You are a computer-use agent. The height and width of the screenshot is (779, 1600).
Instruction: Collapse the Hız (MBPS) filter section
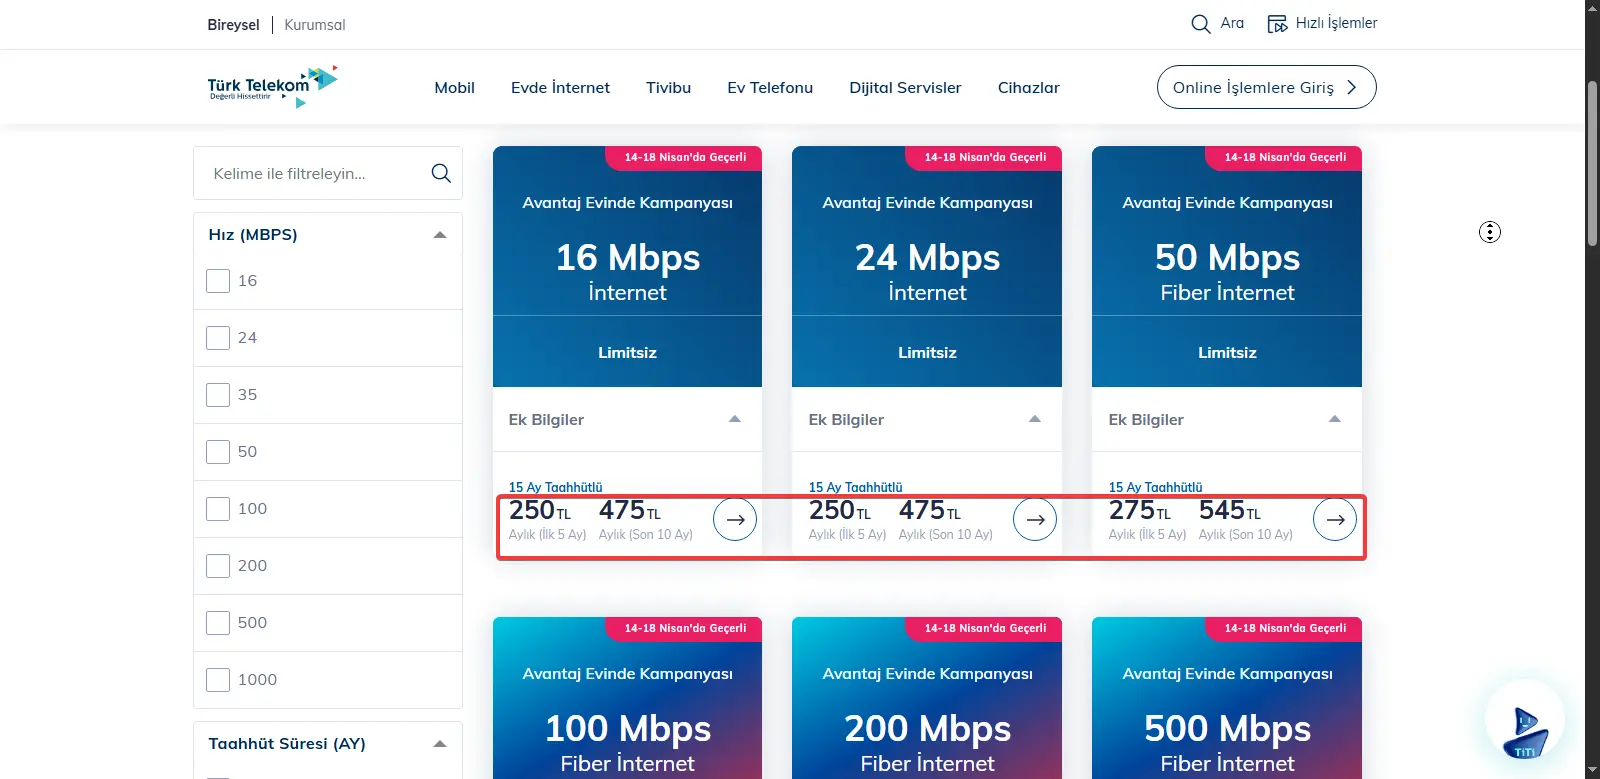click(440, 235)
